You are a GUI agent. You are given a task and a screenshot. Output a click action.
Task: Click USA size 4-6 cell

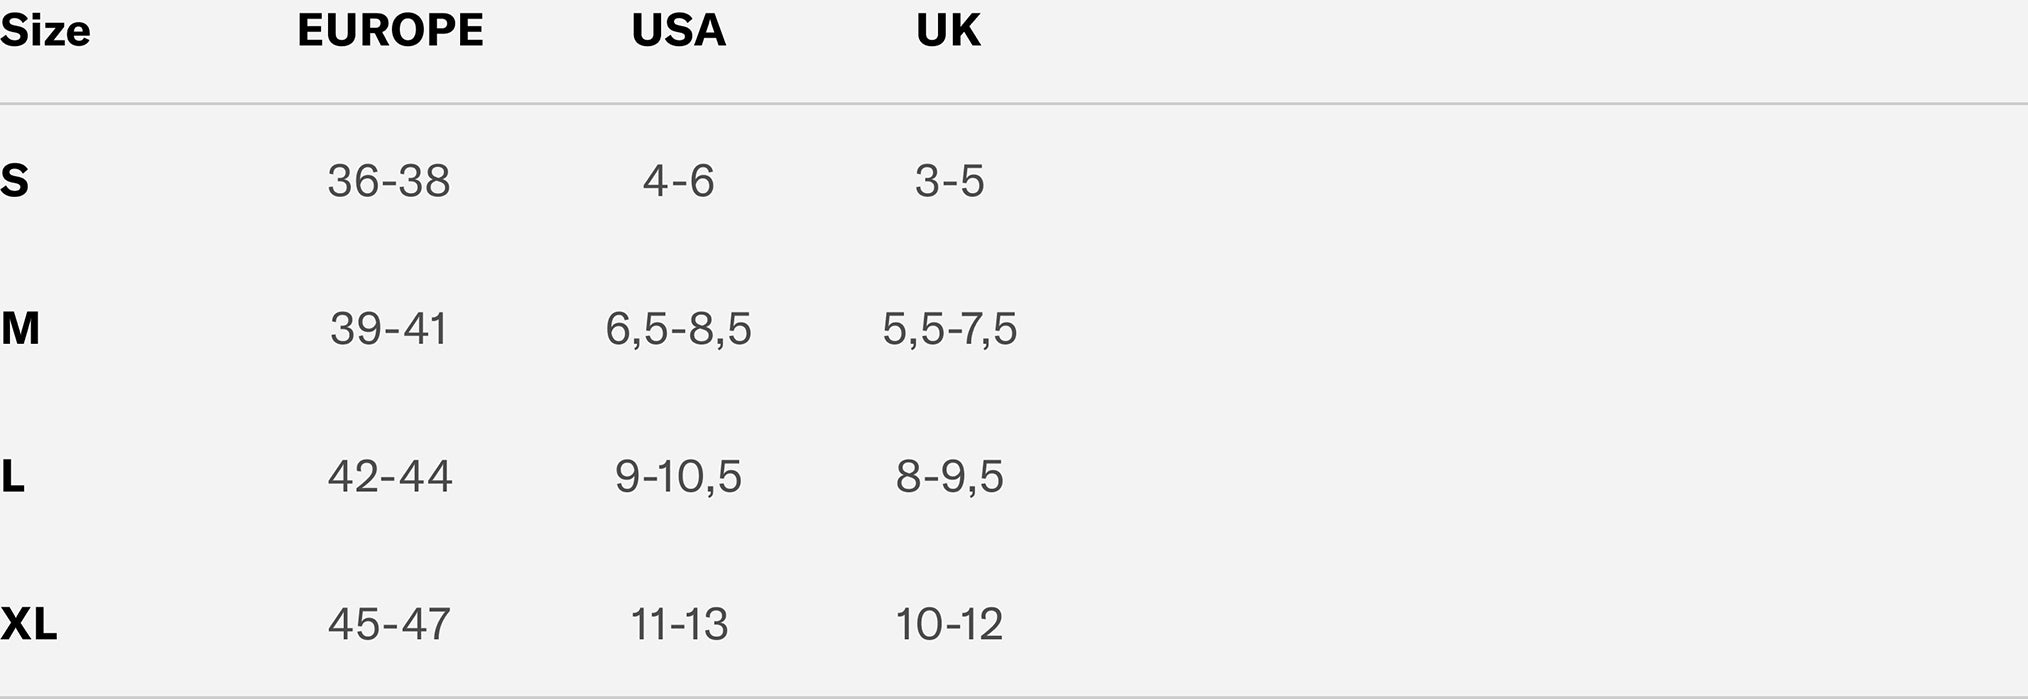click(678, 181)
